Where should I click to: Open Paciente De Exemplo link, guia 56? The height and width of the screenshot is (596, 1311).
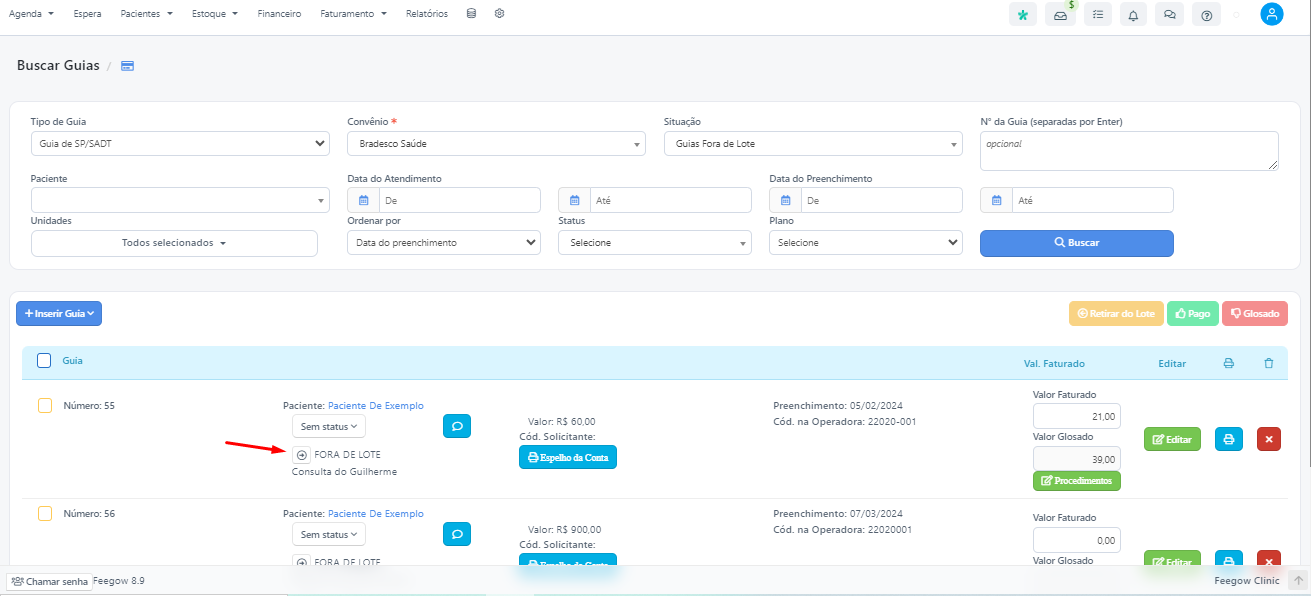(376, 514)
